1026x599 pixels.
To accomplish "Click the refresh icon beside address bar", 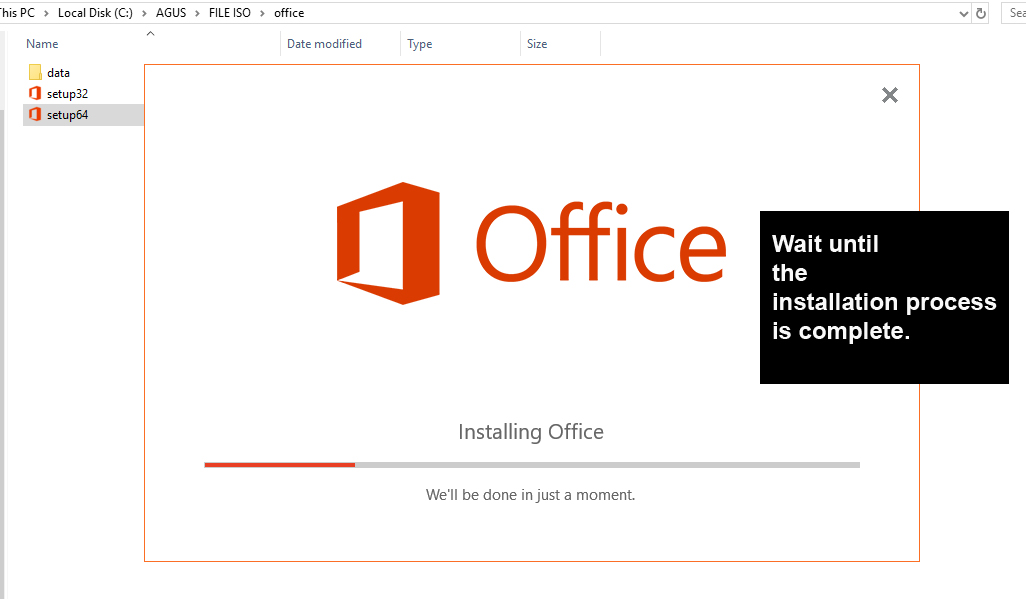I will pos(980,13).
